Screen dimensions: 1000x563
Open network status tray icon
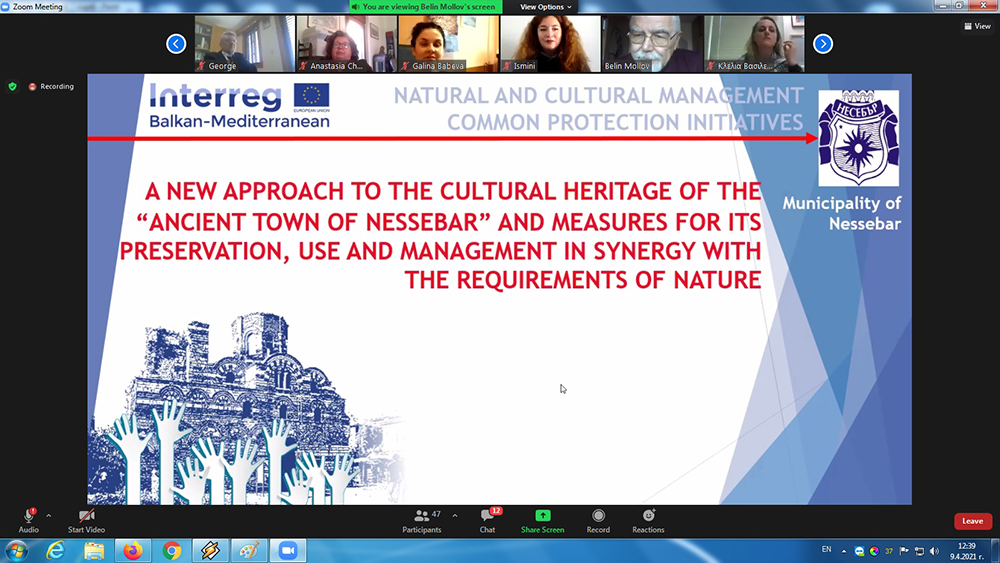click(x=919, y=551)
